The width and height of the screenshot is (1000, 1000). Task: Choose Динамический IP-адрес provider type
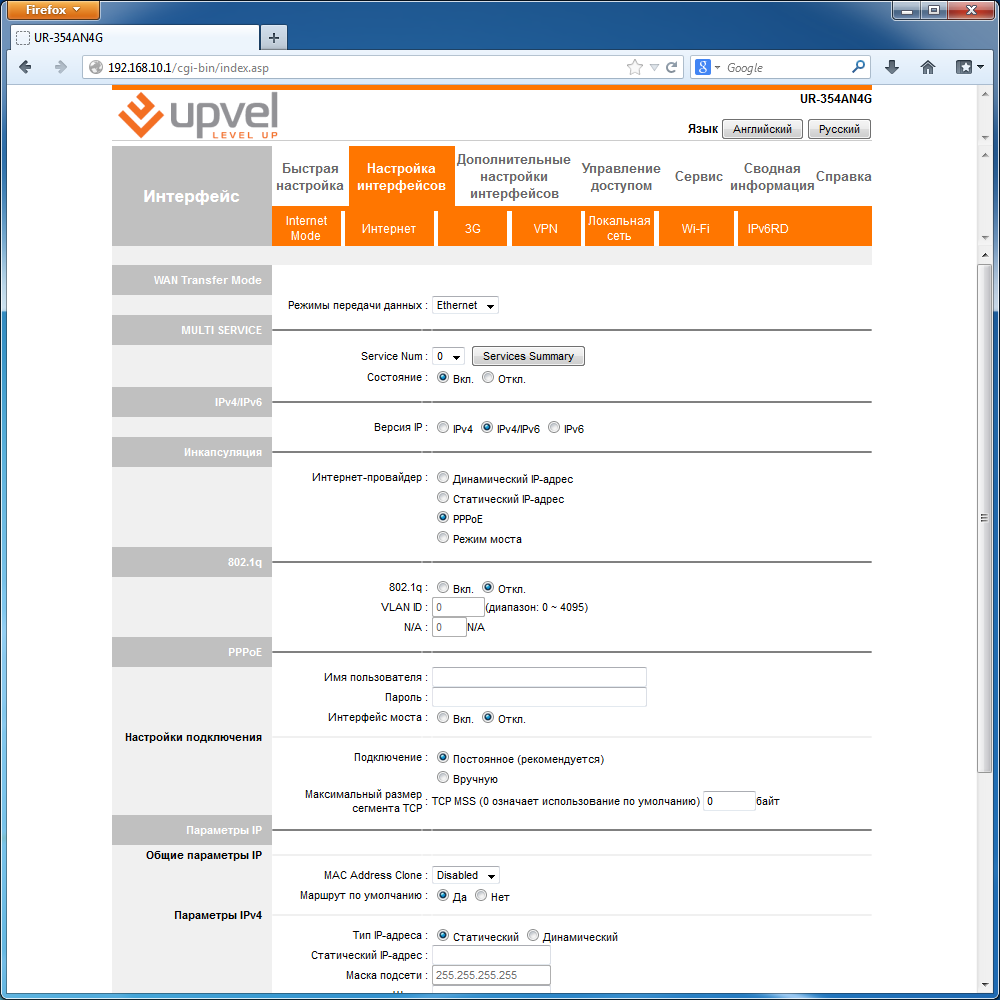443,477
